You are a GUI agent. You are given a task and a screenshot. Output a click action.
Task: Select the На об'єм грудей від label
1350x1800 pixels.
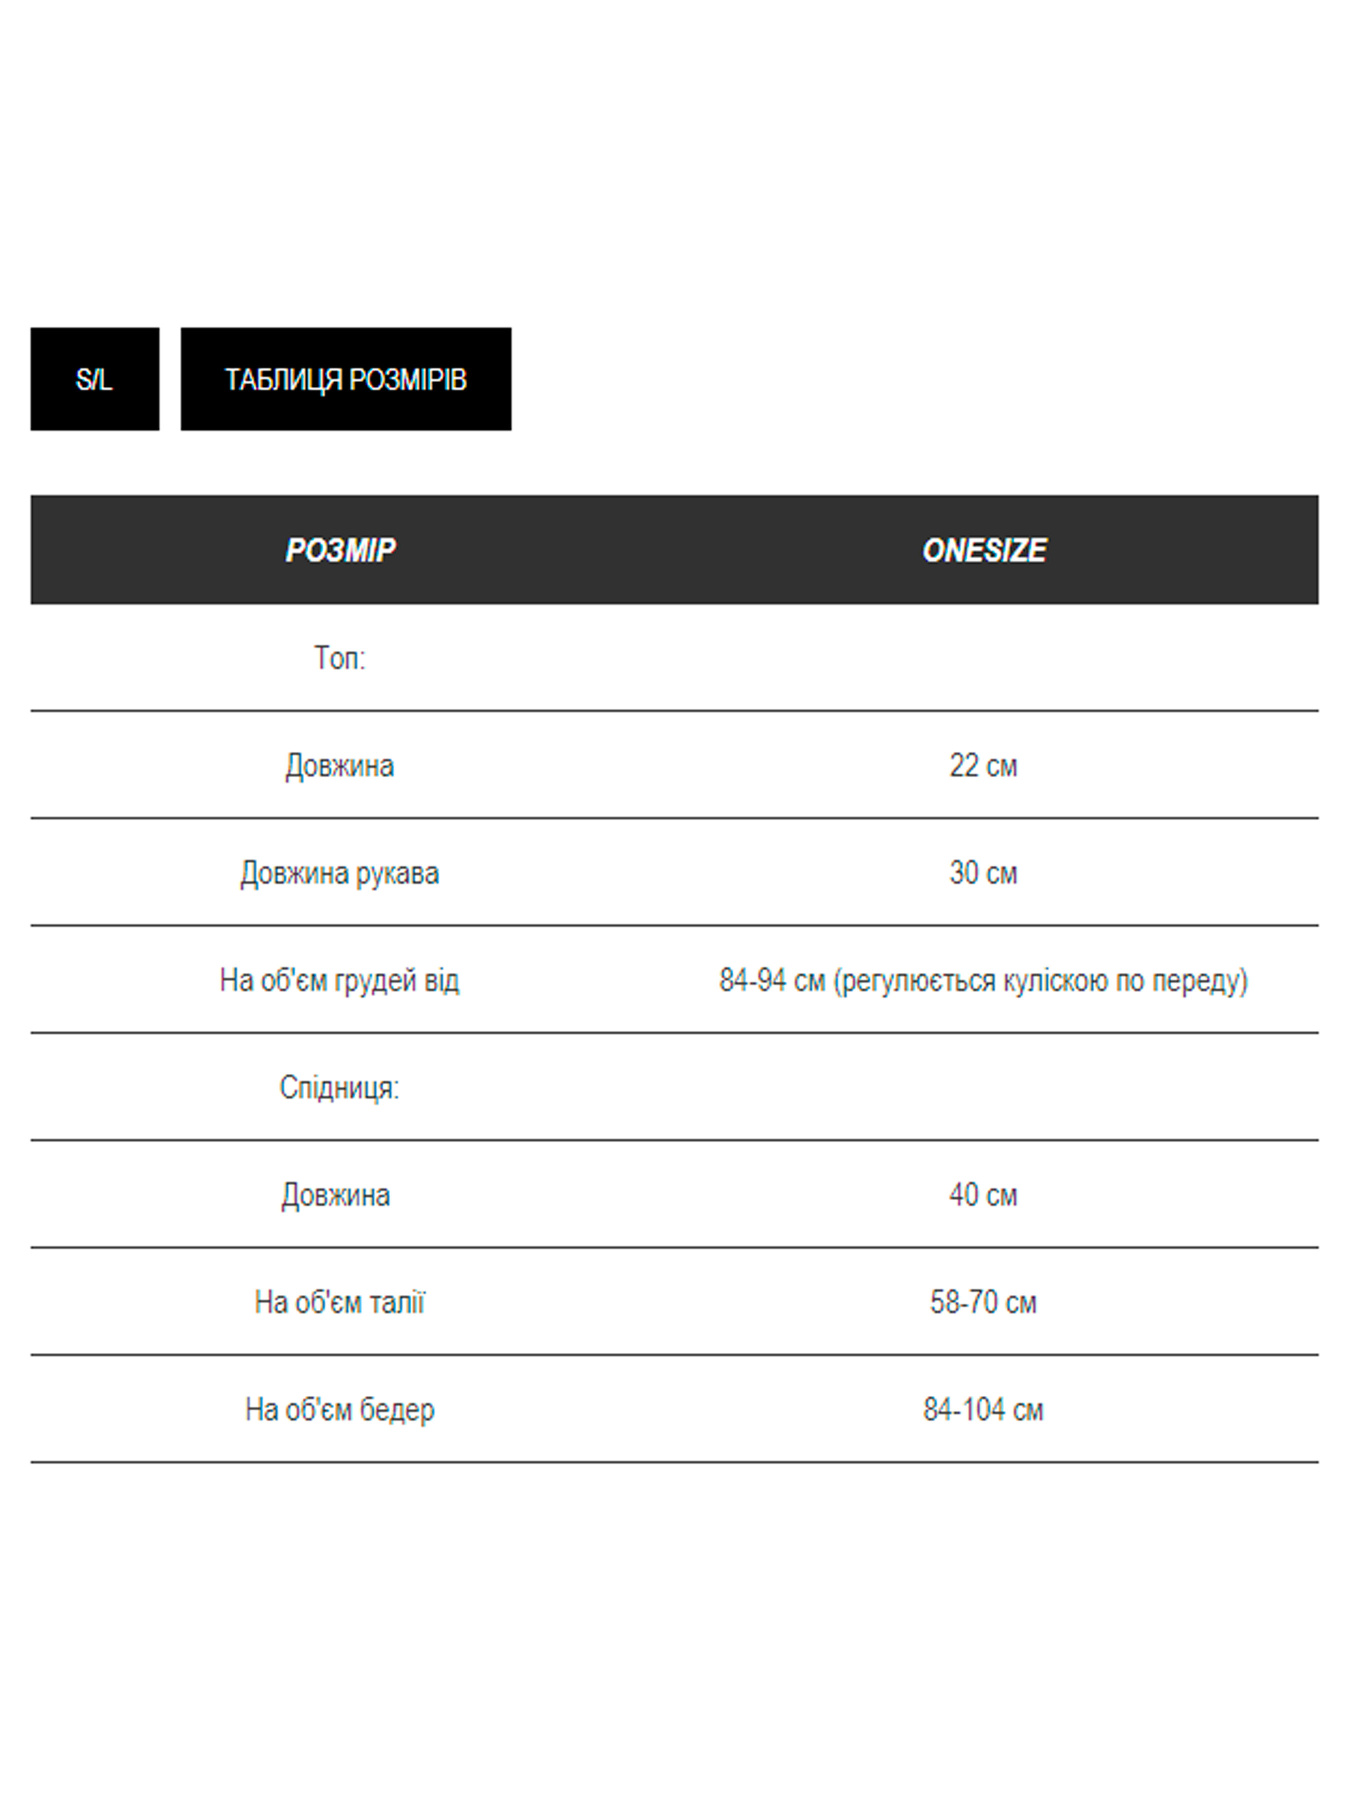pos(340,980)
